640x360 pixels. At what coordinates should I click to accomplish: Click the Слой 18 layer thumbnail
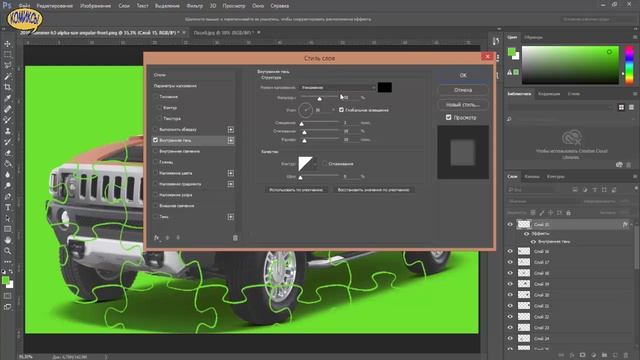tap(524, 273)
